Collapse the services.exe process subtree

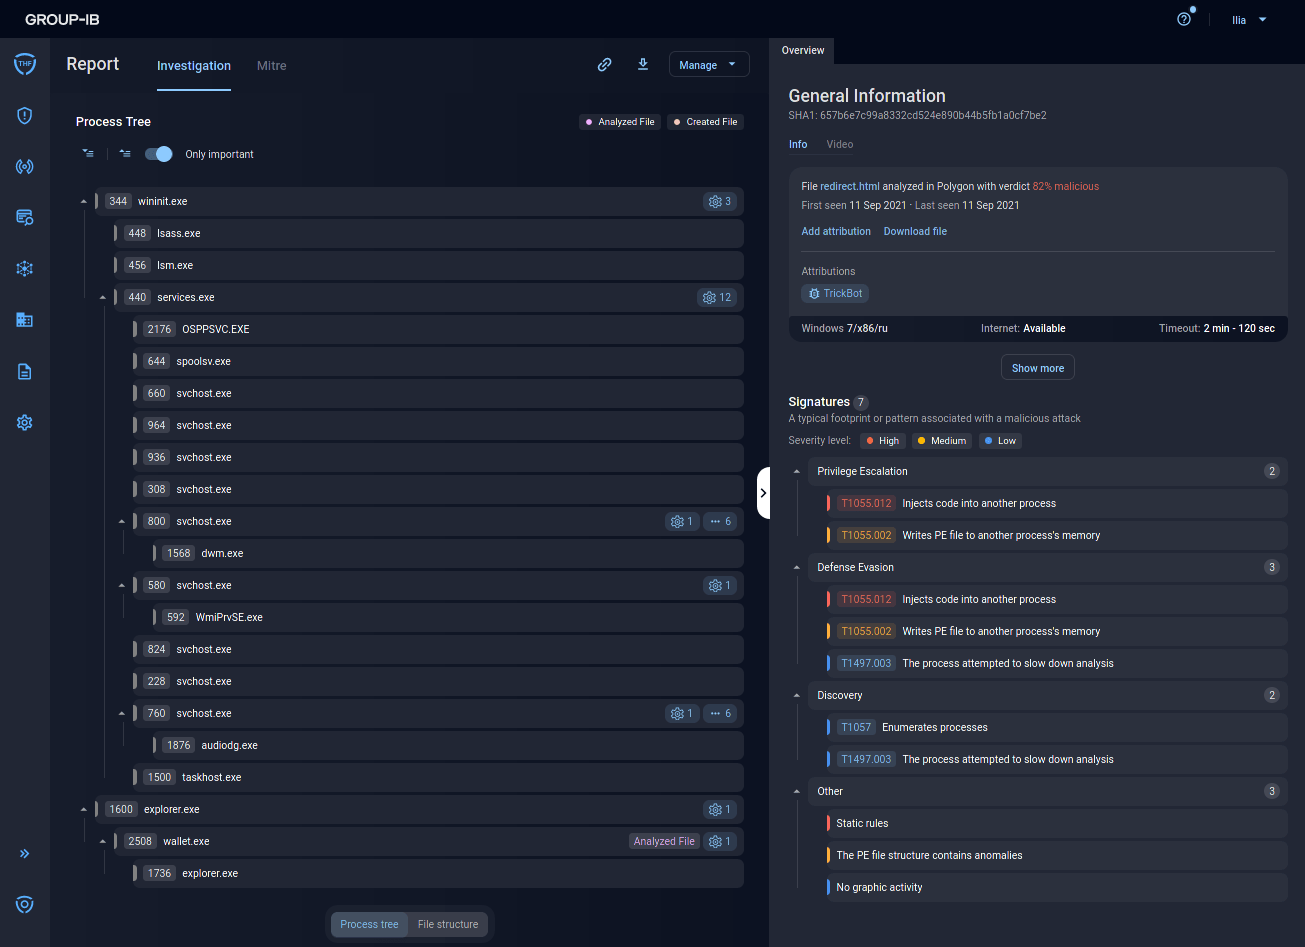click(x=102, y=297)
